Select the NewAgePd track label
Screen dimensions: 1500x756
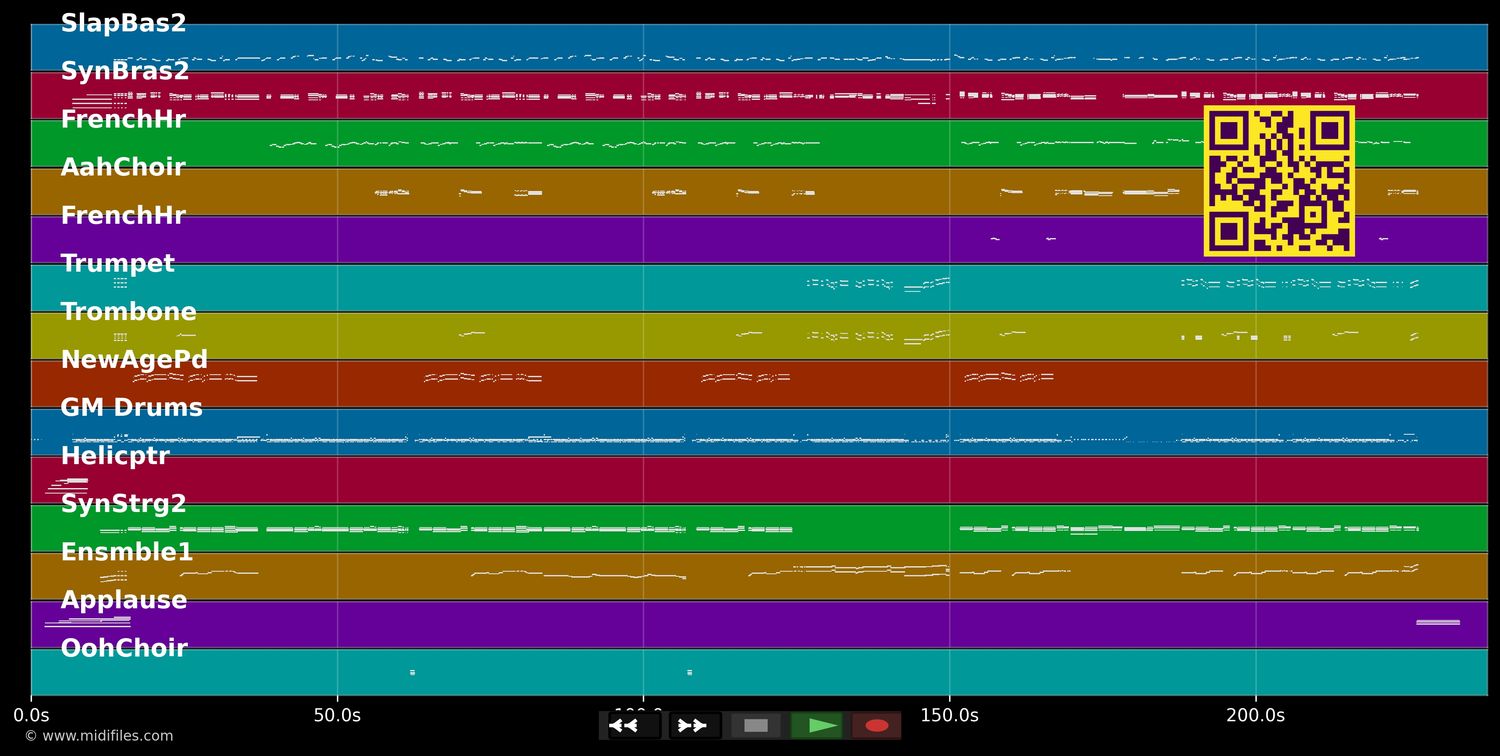pyautogui.click(x=134, y=359)
